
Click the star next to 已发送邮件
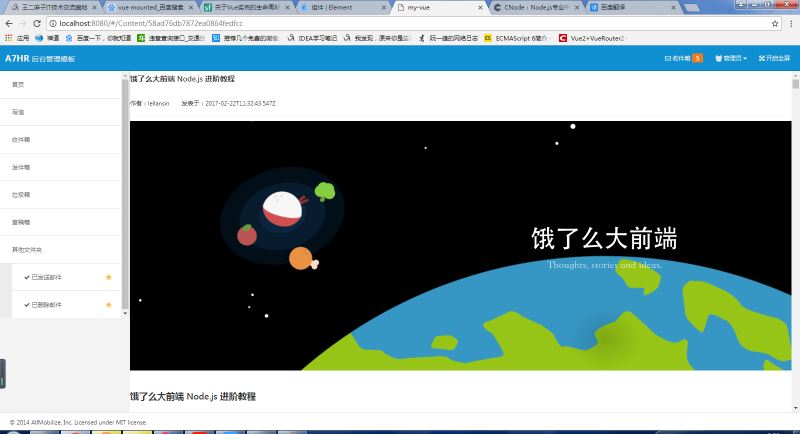click(x=109, y=277)
